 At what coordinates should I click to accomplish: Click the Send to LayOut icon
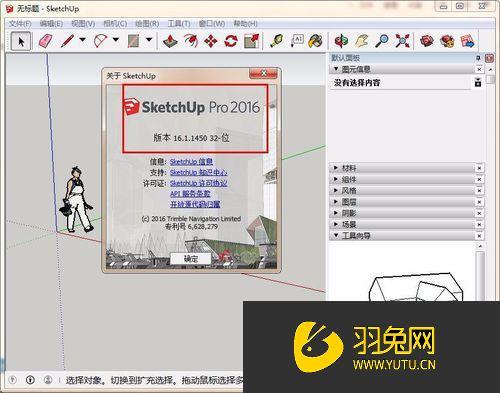click(x=467, y=41)
